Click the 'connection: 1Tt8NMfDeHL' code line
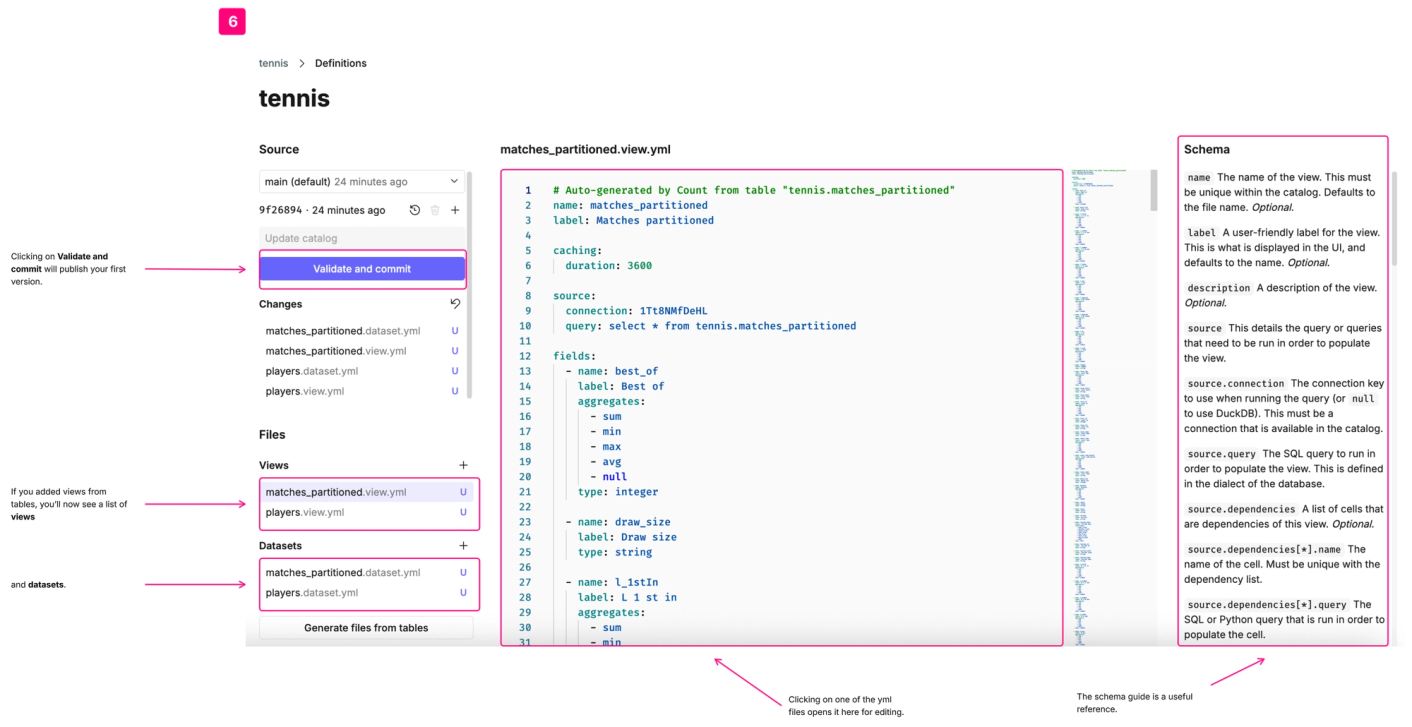The image size is (1412, 727). coord(636,311)
